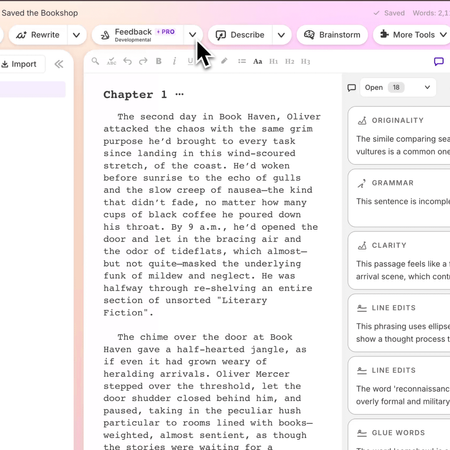450x450 pixels.
Task: Apply Heading 3 style
Action: tap(305, 61)
